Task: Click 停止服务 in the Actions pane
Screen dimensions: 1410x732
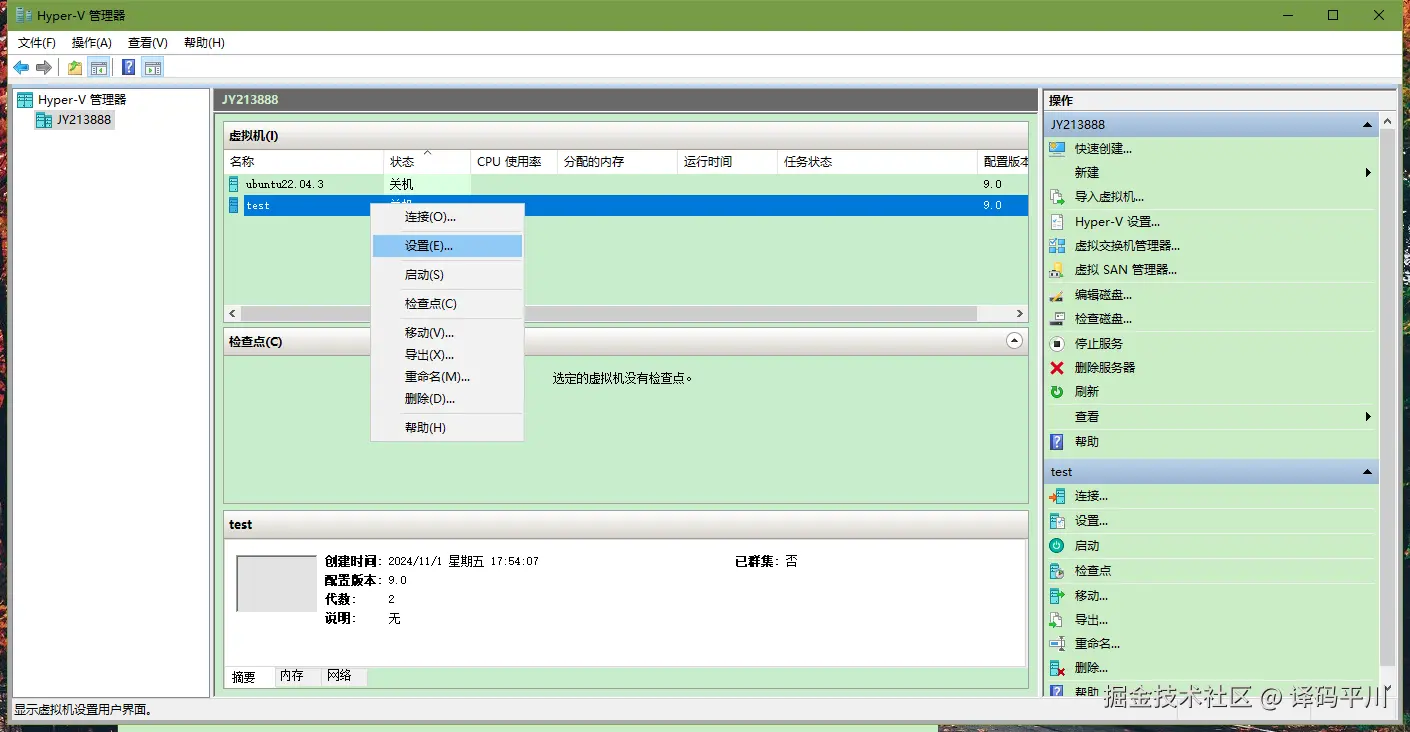Action: tap(1099, 343)
